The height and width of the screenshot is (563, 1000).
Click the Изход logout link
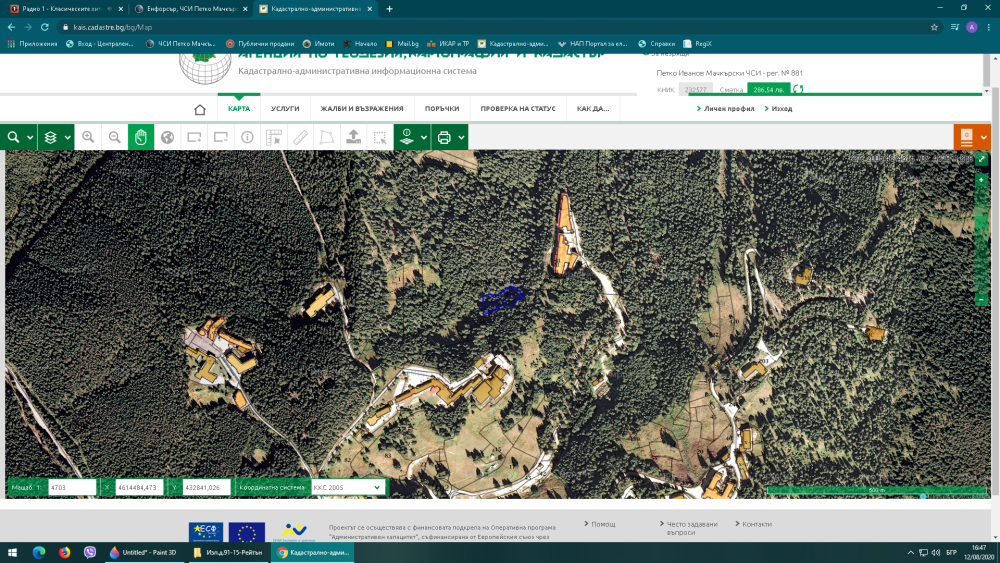781,108
